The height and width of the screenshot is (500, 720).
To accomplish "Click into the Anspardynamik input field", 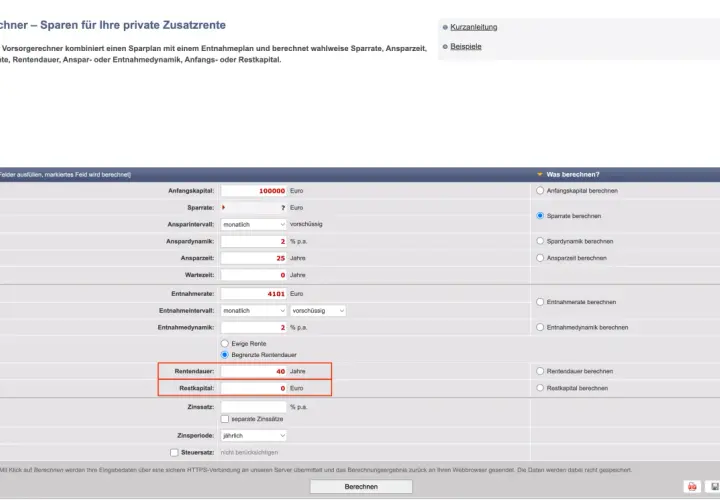I will [x=253, y=241].
